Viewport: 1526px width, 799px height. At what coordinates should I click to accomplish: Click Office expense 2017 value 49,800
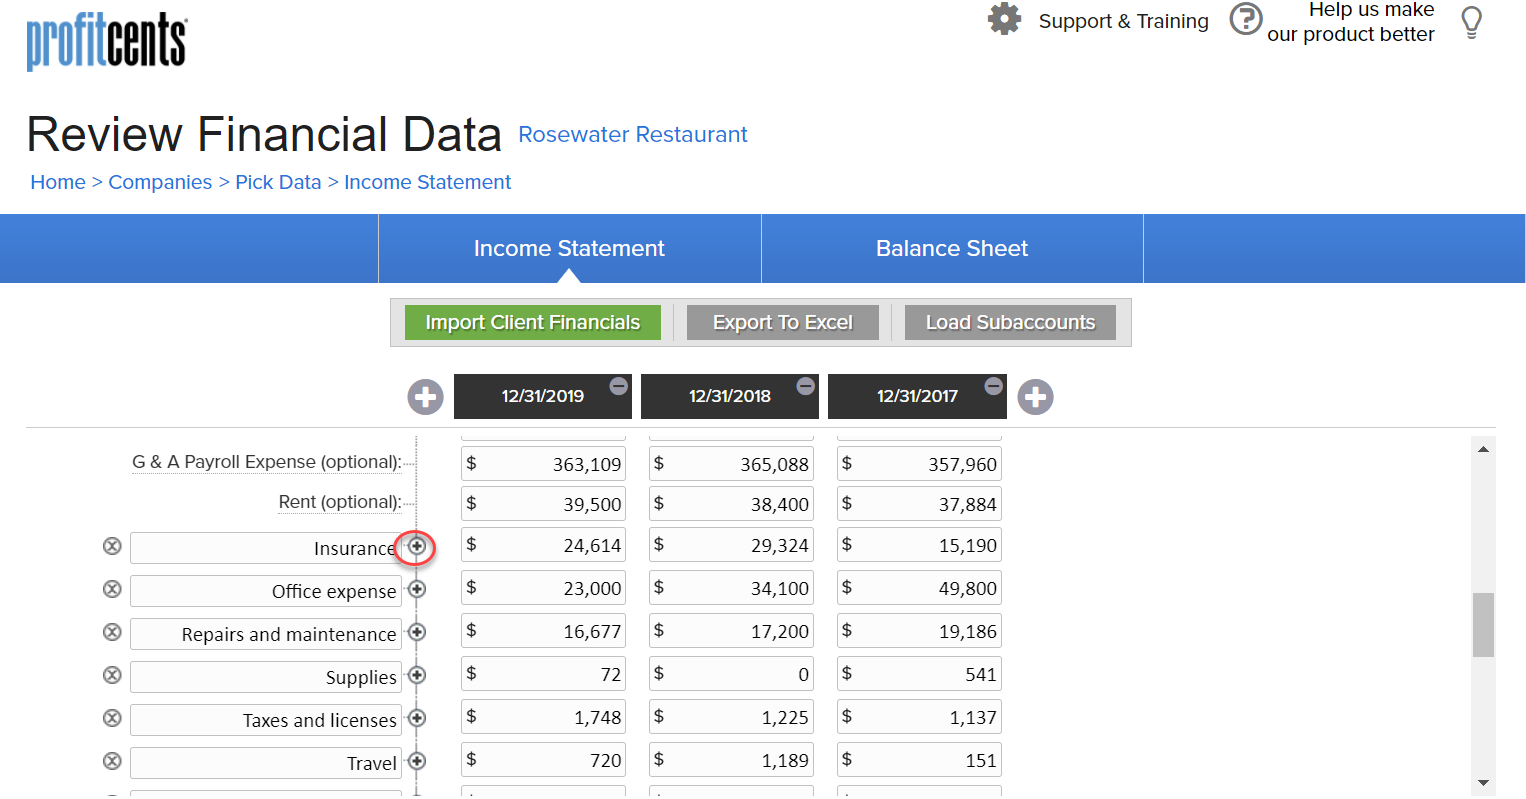click(919, 588)
